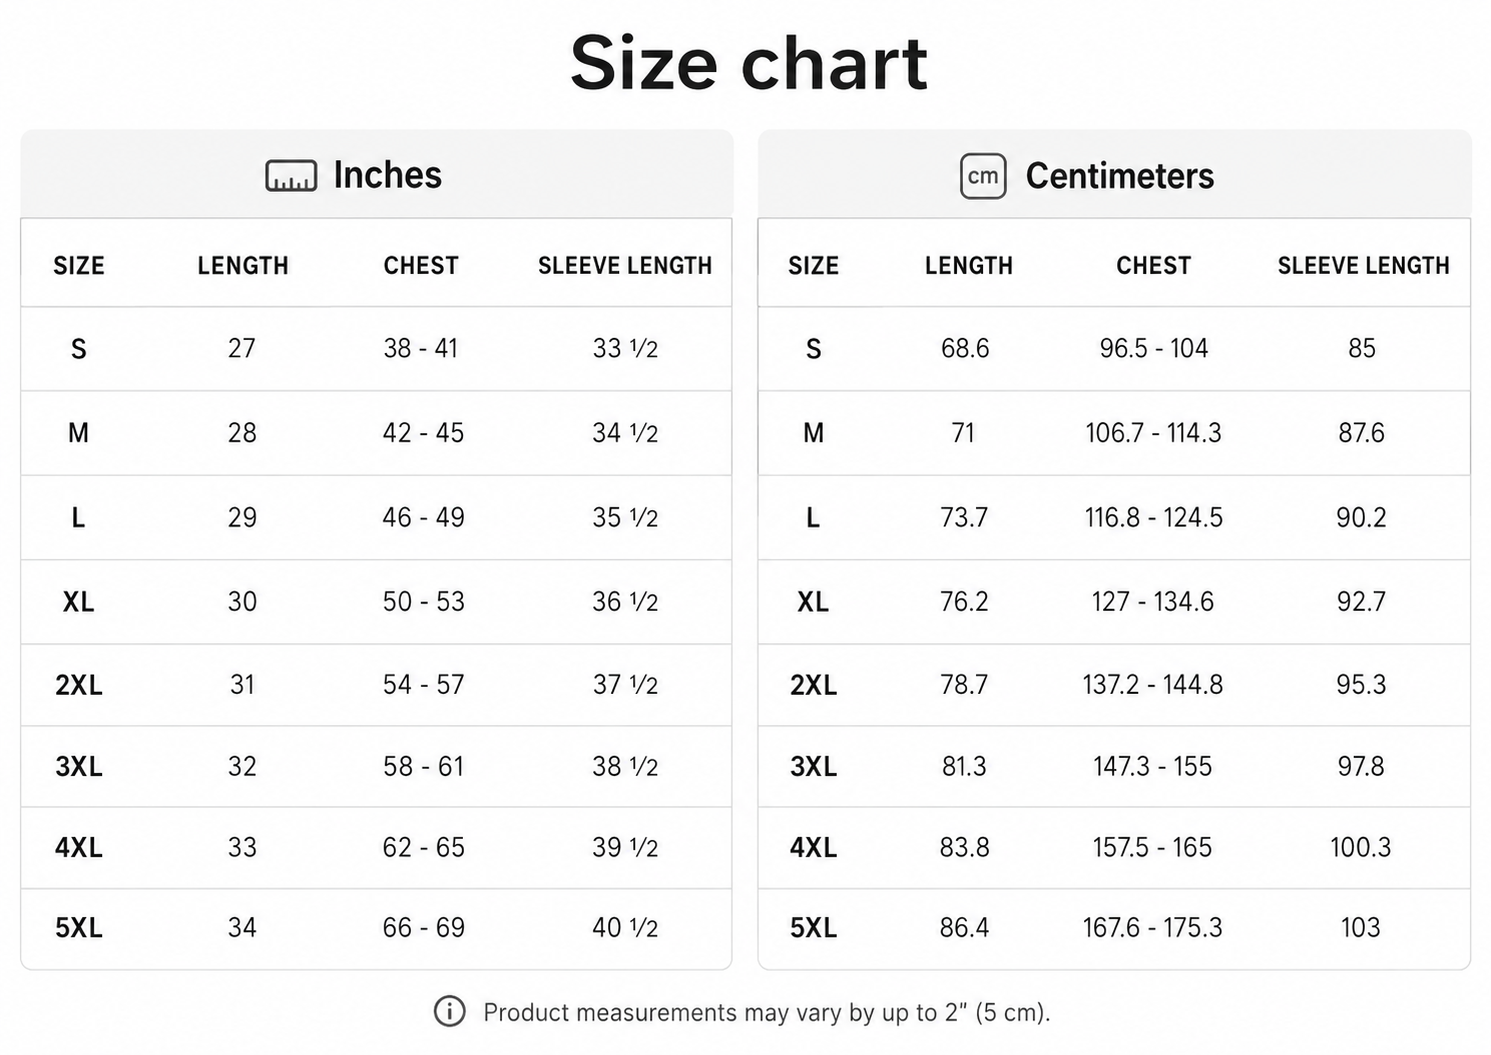Screen dimensions: 1491x1055
Task: Click the info icon near measurements note
Action: click(x=450, y=1011)
